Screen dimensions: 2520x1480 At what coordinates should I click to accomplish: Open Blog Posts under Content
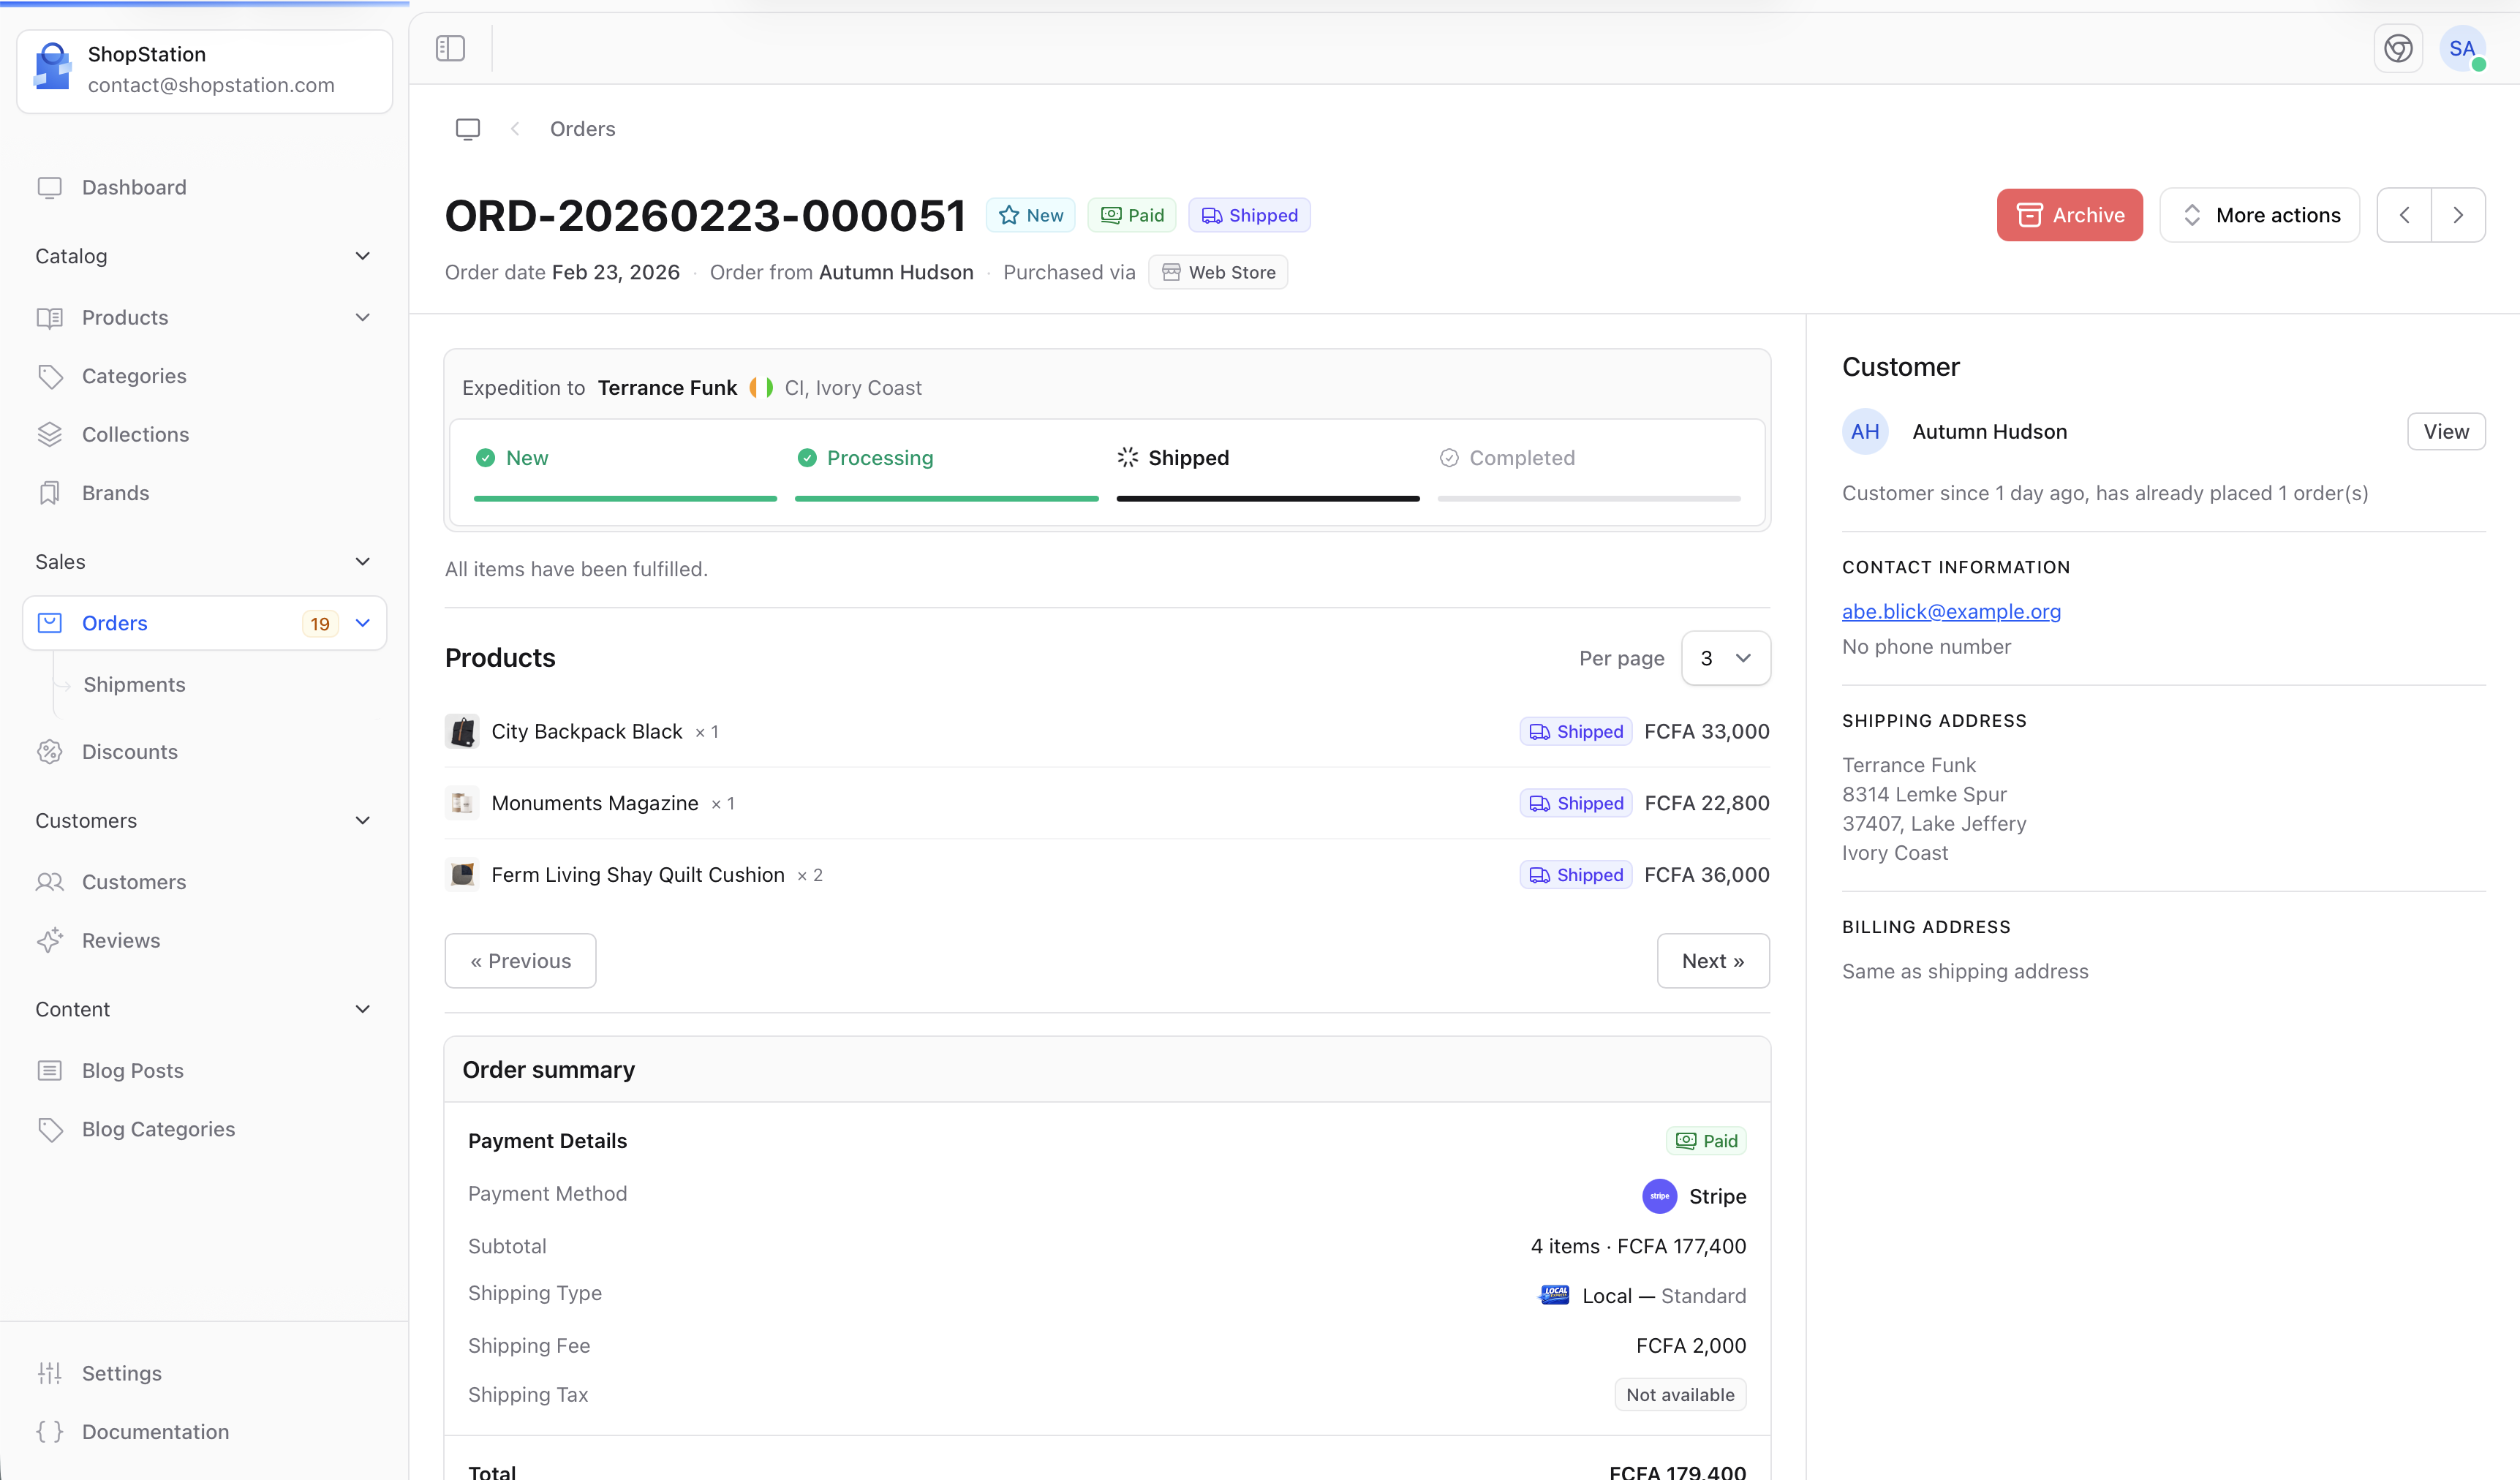point(132,1069)
